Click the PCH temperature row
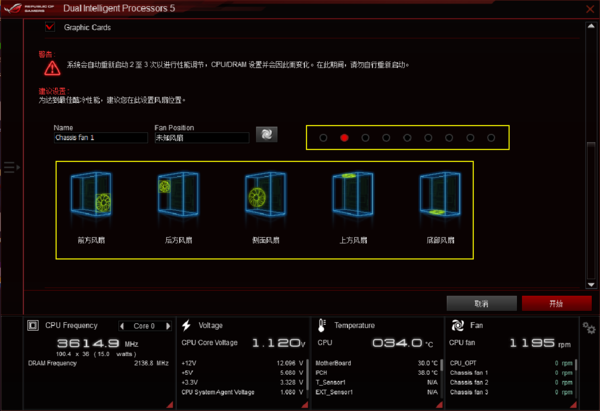600x411 pixels. [x=377, y=373]
